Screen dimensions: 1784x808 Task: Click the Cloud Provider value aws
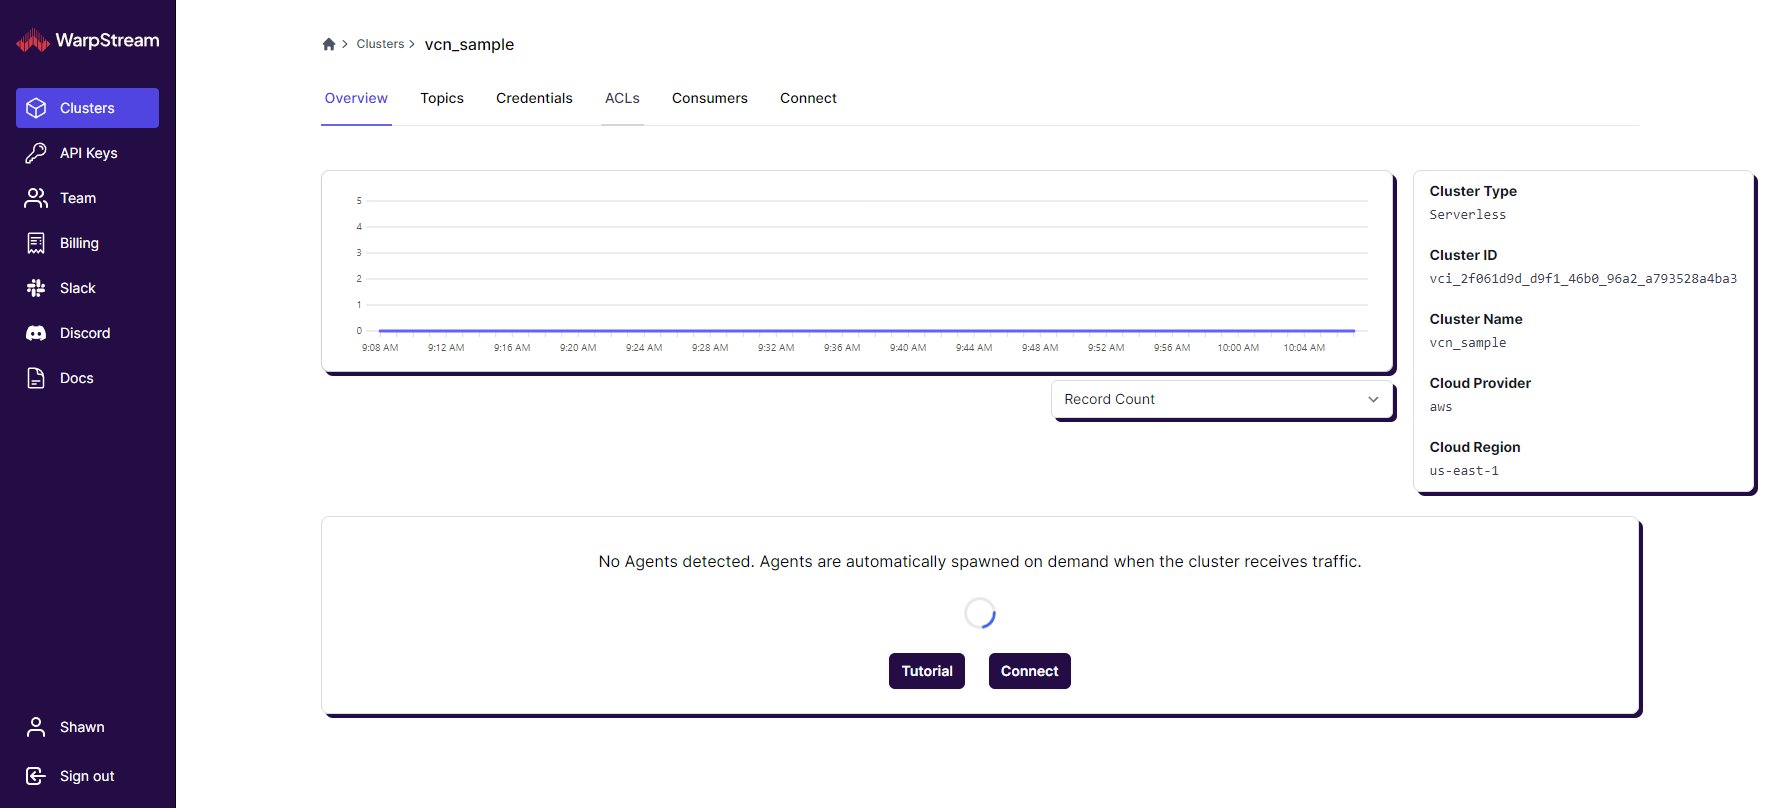point(1441,407)
